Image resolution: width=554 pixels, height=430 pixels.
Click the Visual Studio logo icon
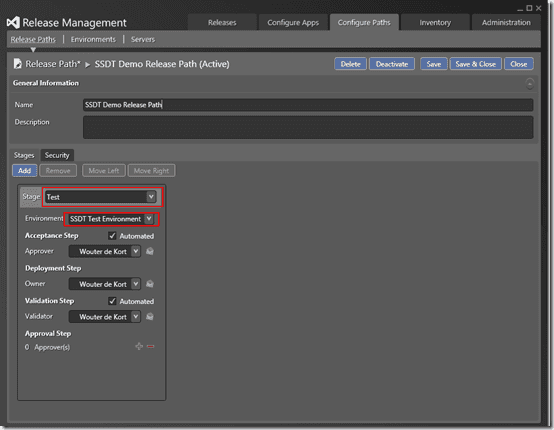pyautogui.click(x=13, y=23)
